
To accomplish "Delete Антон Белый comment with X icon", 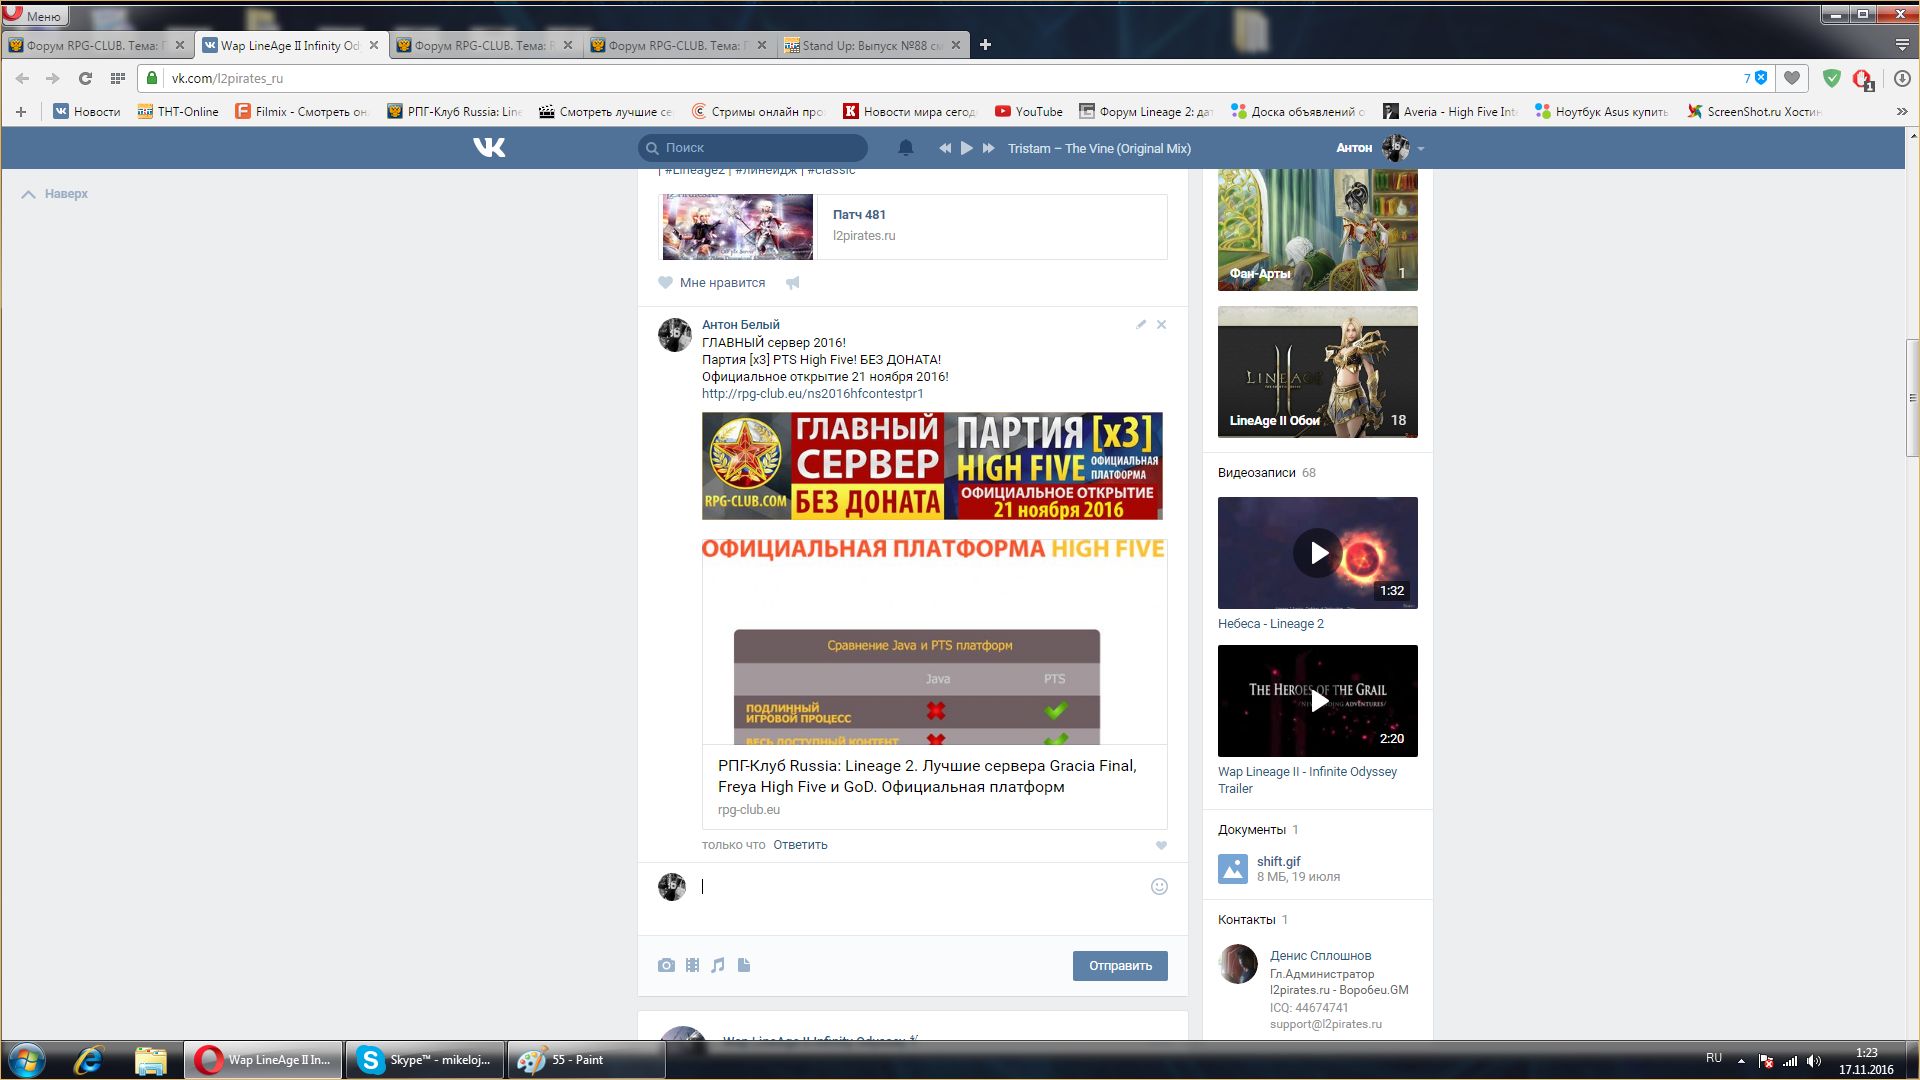I will point(1161,324).
